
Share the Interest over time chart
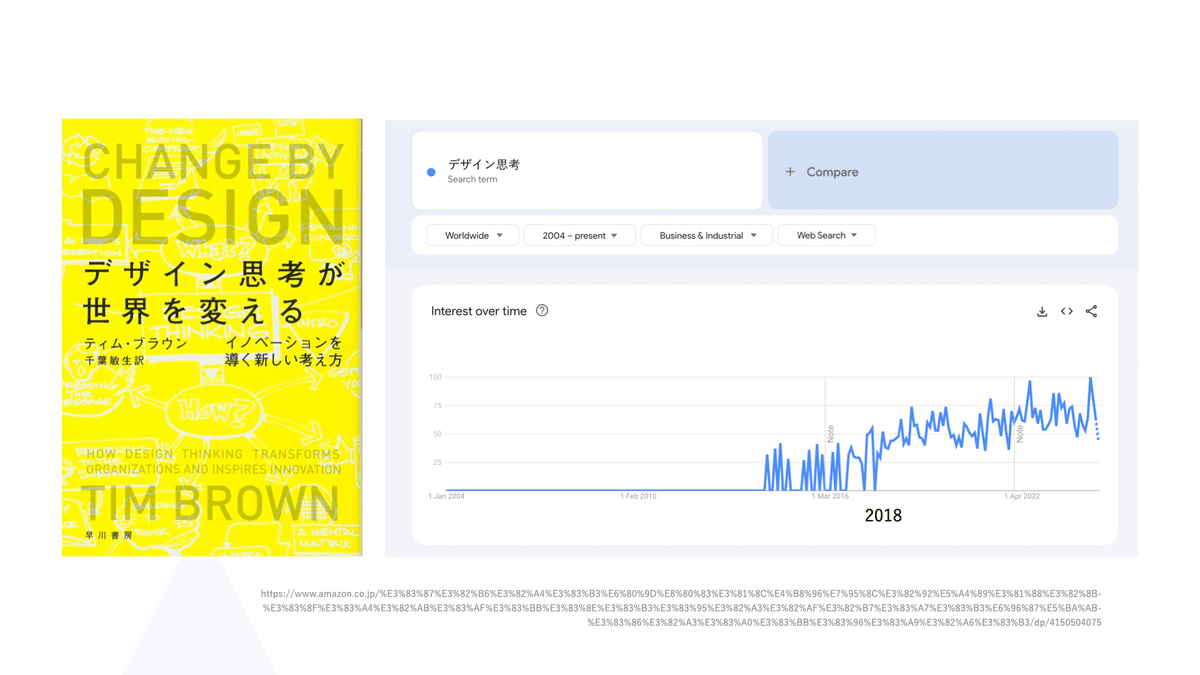[1091, 311]
